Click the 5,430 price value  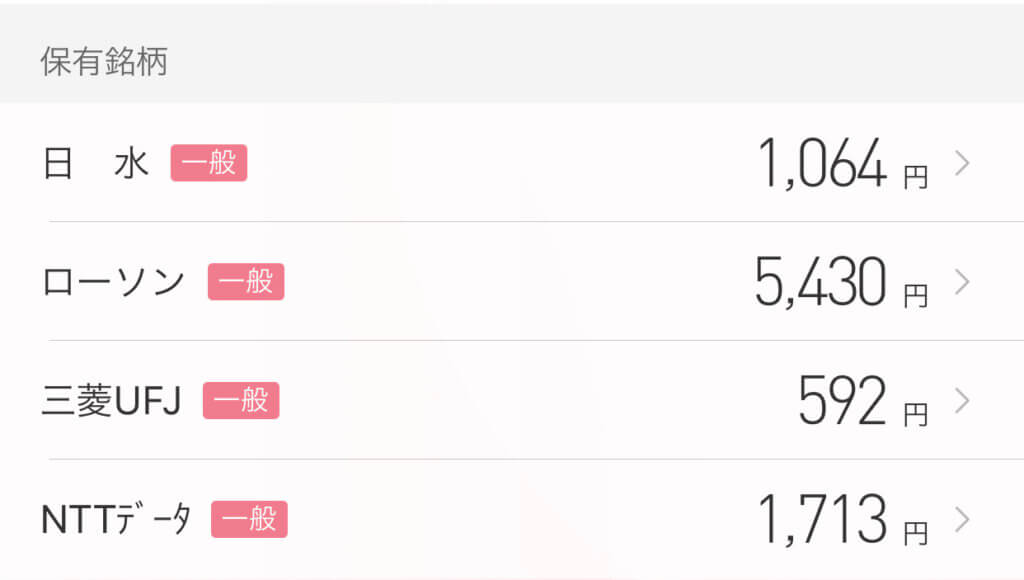tap(820, 282)
